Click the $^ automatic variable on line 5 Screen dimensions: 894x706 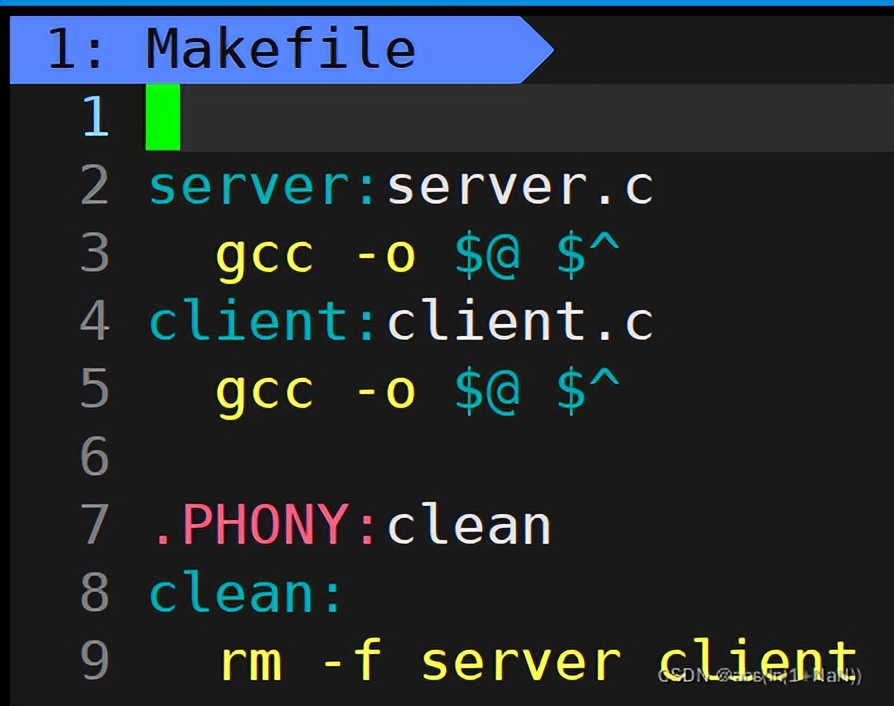click(590, 390)
